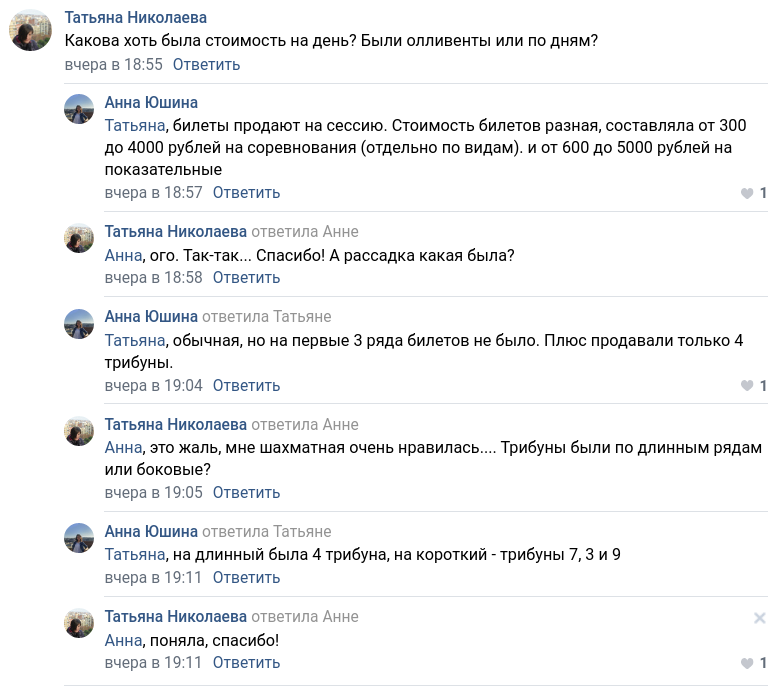Open the 'вчера в 19:05' timestamp
This screenshot has height=686, width=781.
point(154,493)
